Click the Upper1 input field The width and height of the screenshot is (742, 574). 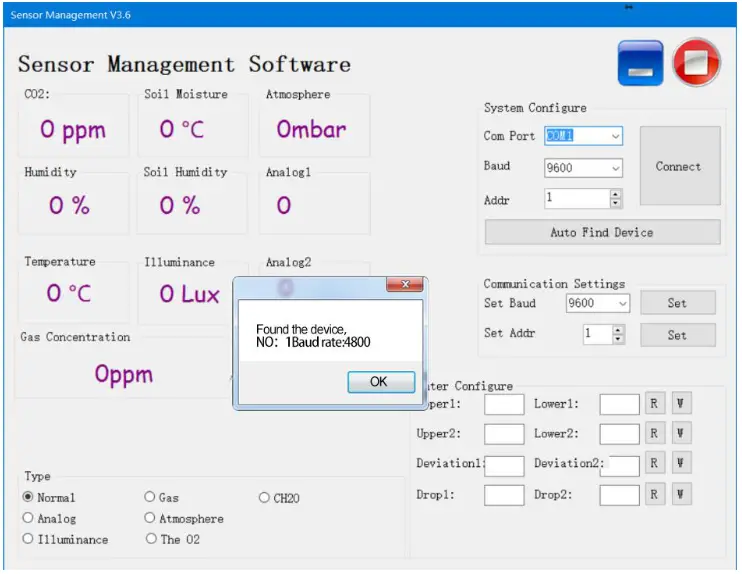point(504,405)
